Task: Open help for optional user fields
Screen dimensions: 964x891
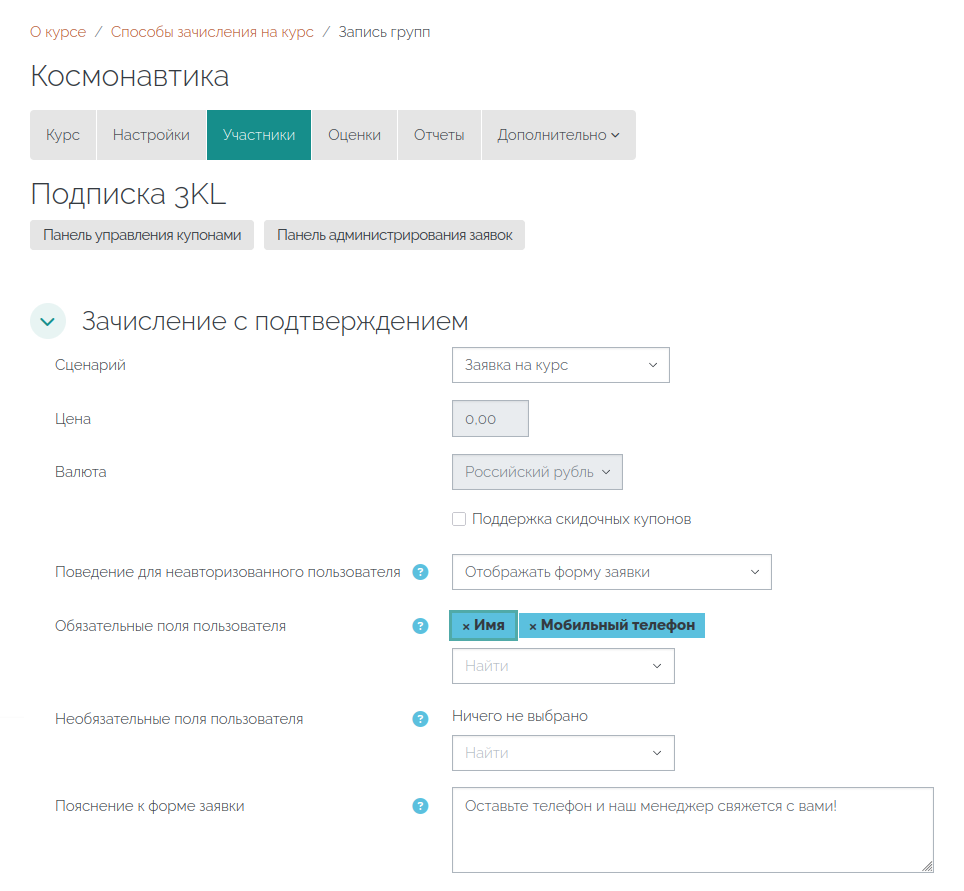Action: coord(420,719)
